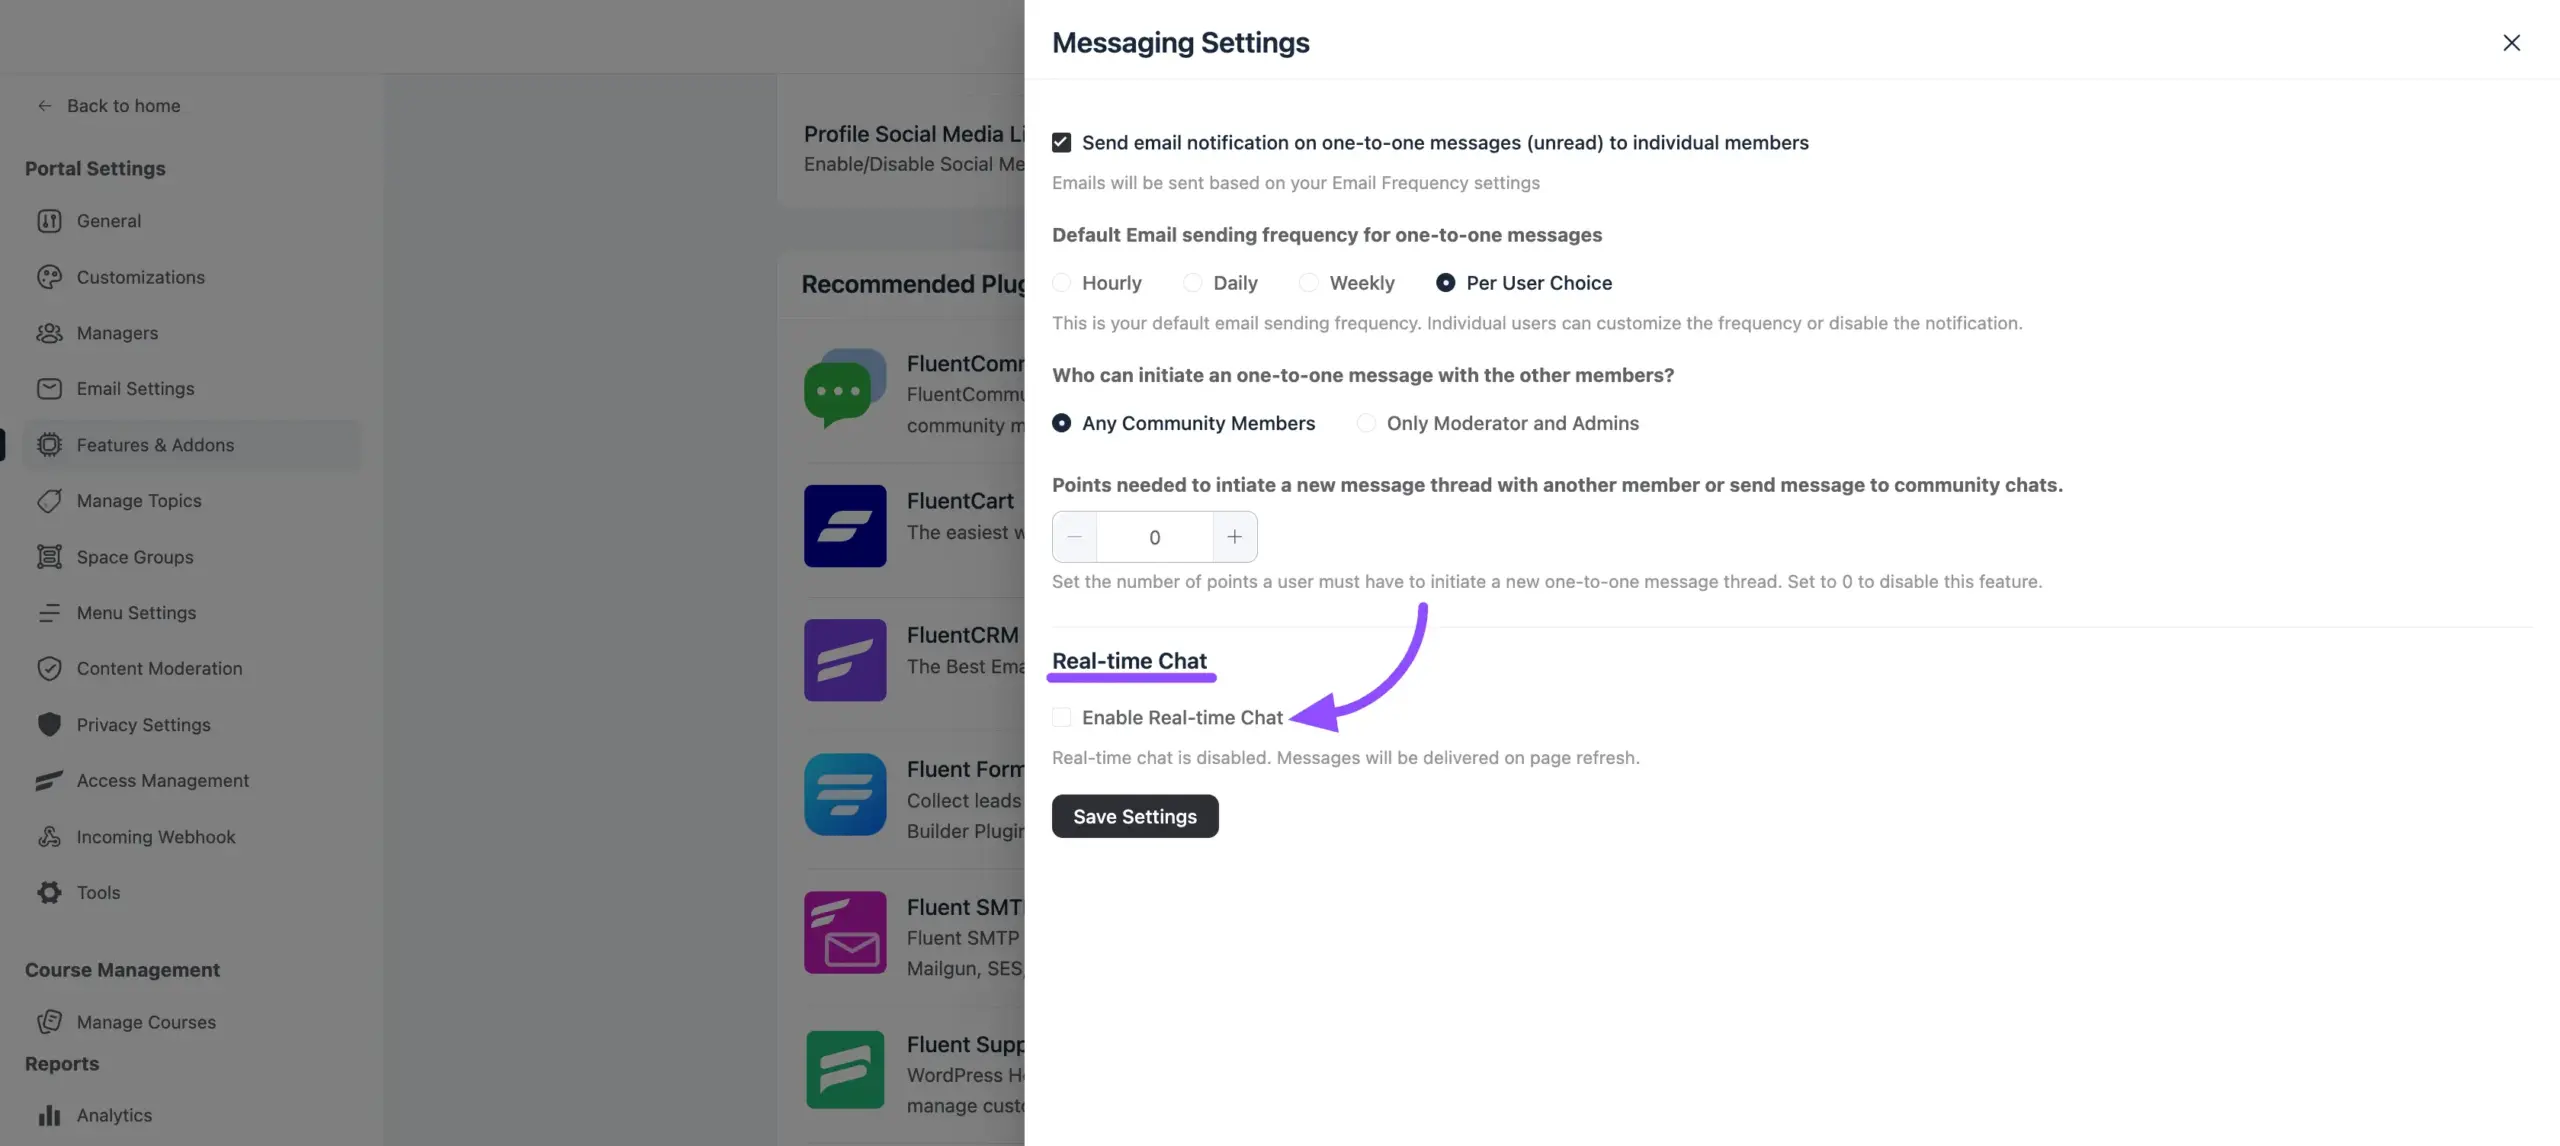The image size is (2560, 1146).
Task: Uncheck the send email notification checkbox
Action: click(1062, 143)
